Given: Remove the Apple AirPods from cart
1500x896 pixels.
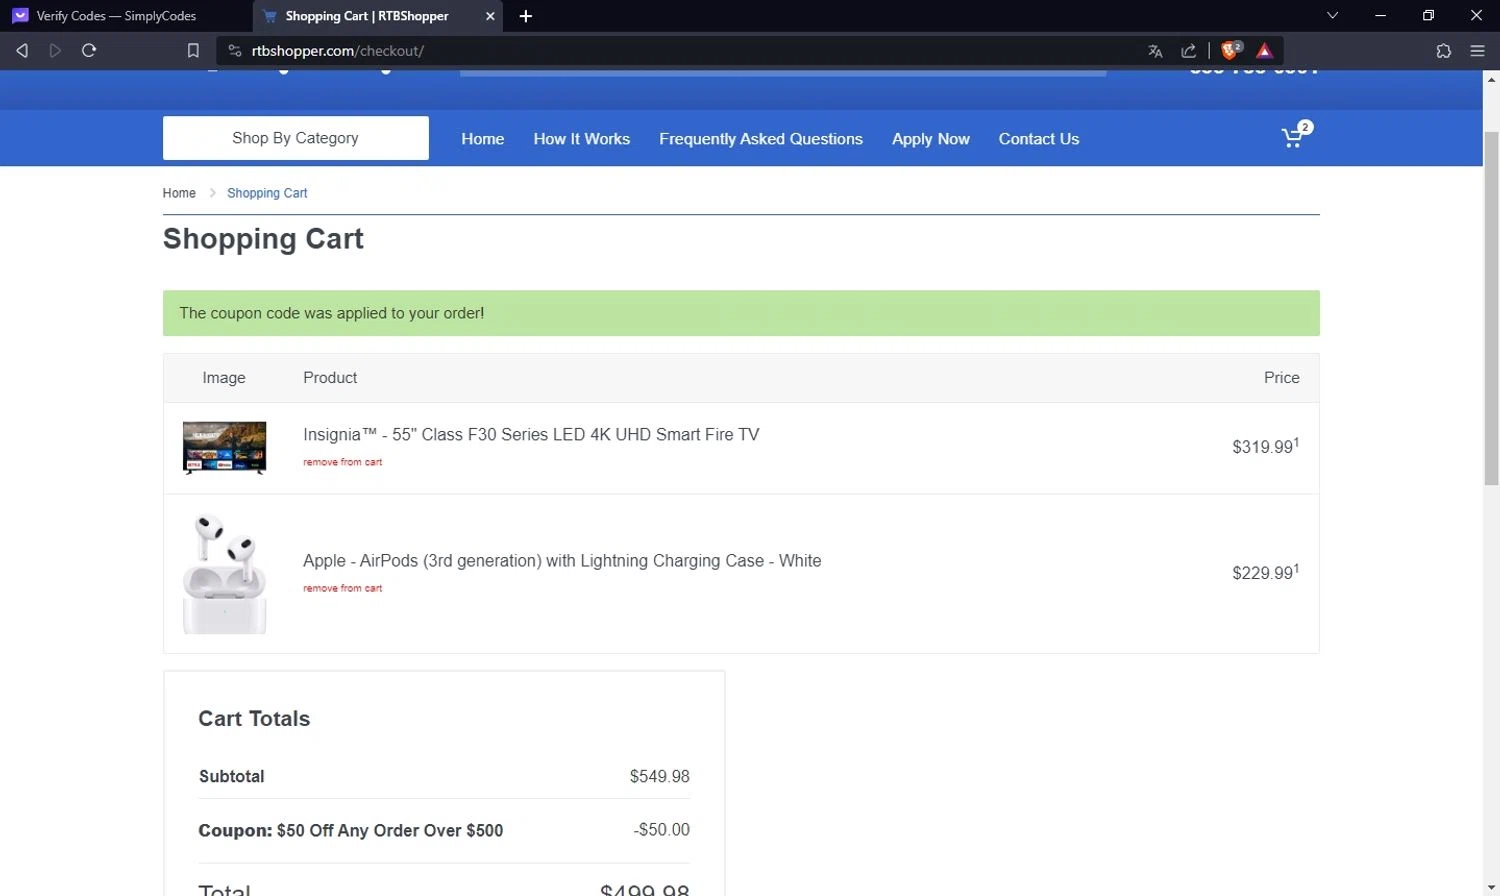Looking at the screenshot, I should pos(342,588).
